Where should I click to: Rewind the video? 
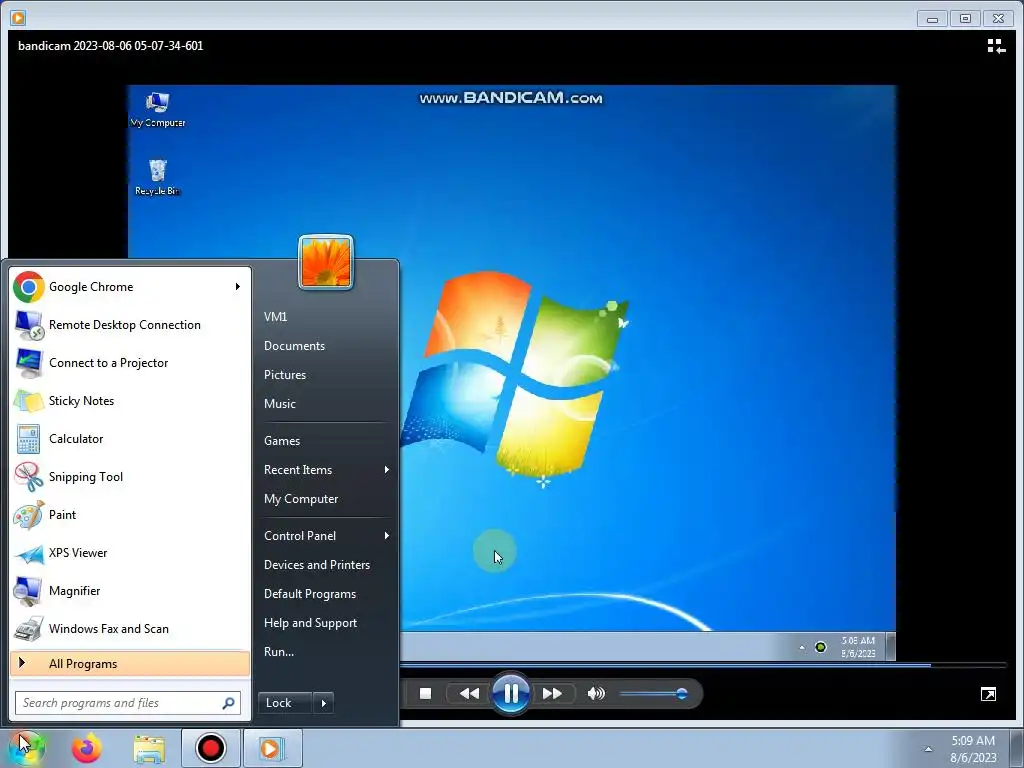point(469,694)
